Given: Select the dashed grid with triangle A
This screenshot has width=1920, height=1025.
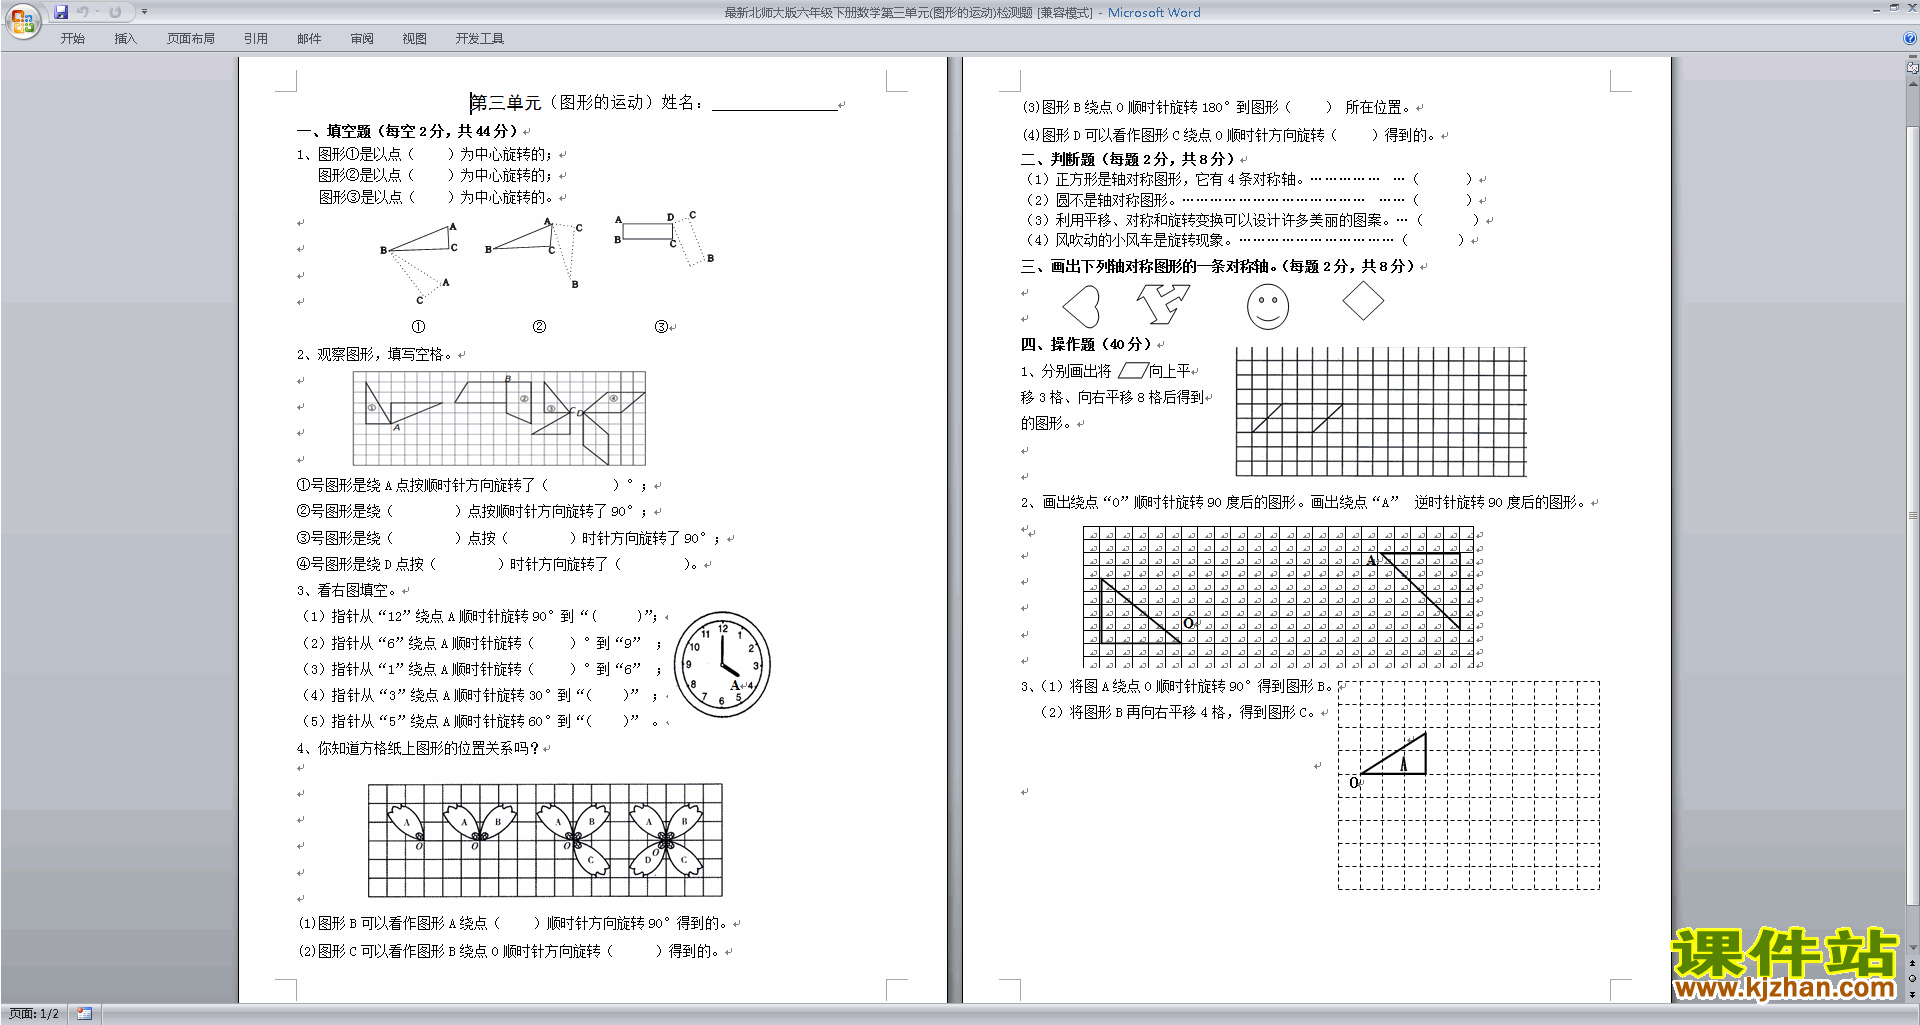Looking at the screenshot, I should point(1469,786).
